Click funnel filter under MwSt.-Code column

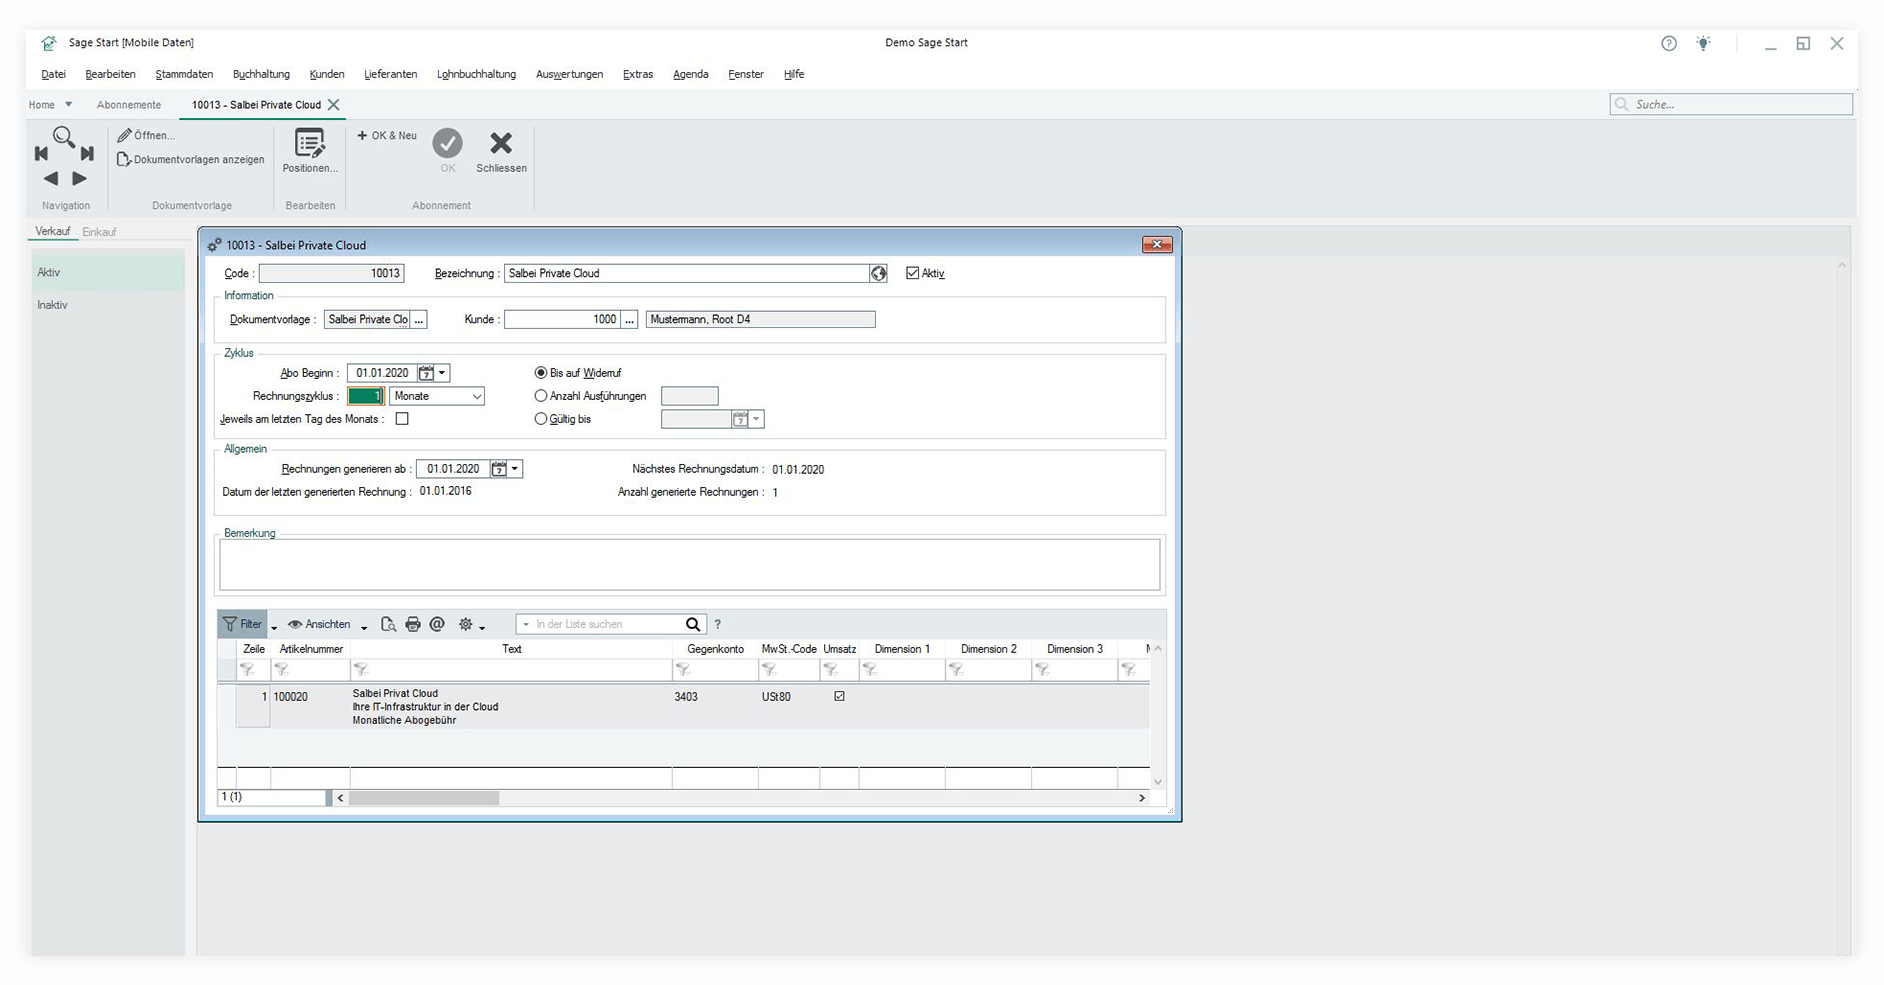pyautogui.click(x=769, y=670)
